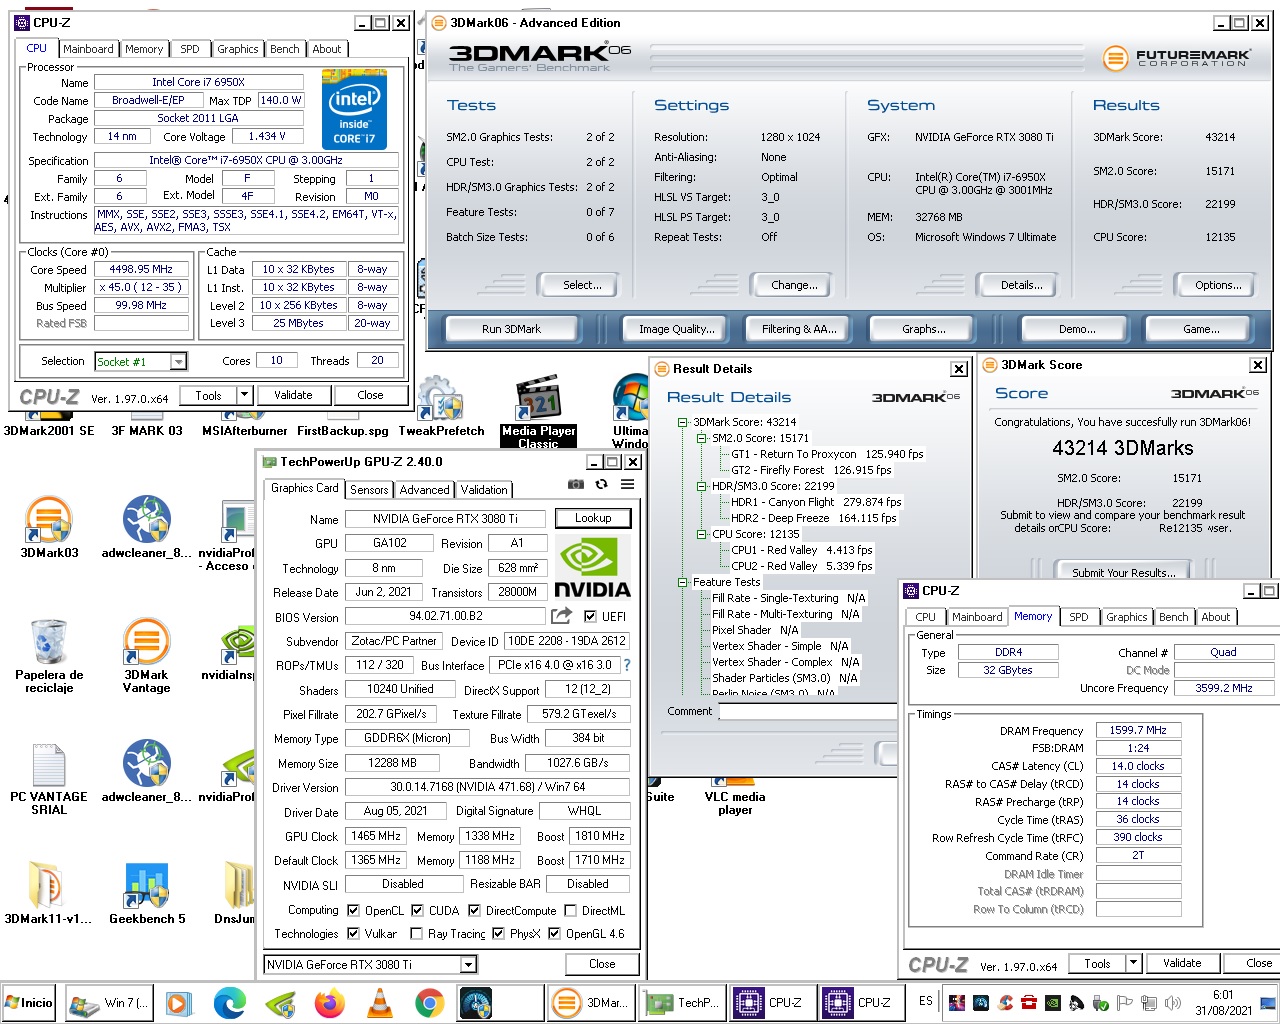This screenshot has width=1280, height=1024.
Task: Launch Firefox from the taskbar
Action: pyautogui.click(x=330, y=1002)
